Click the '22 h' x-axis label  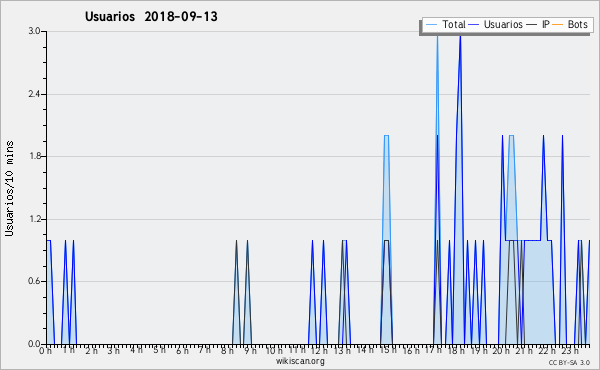click(546, 350)
